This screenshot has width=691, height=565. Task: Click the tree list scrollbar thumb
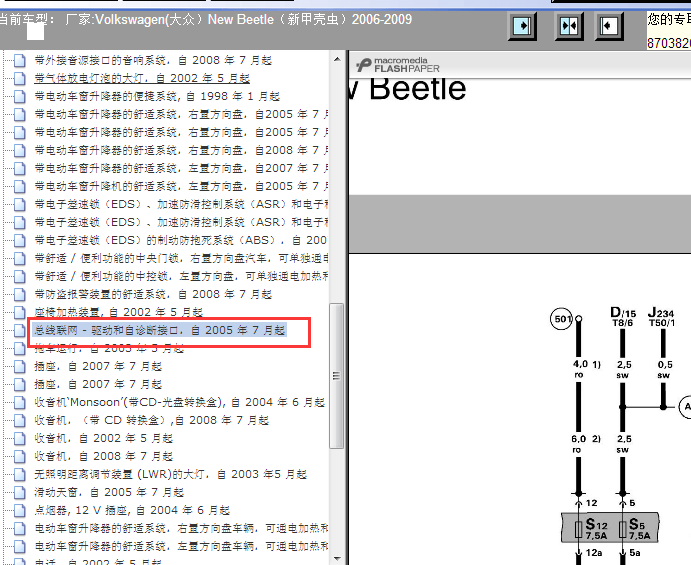click(x=337, y=375)
